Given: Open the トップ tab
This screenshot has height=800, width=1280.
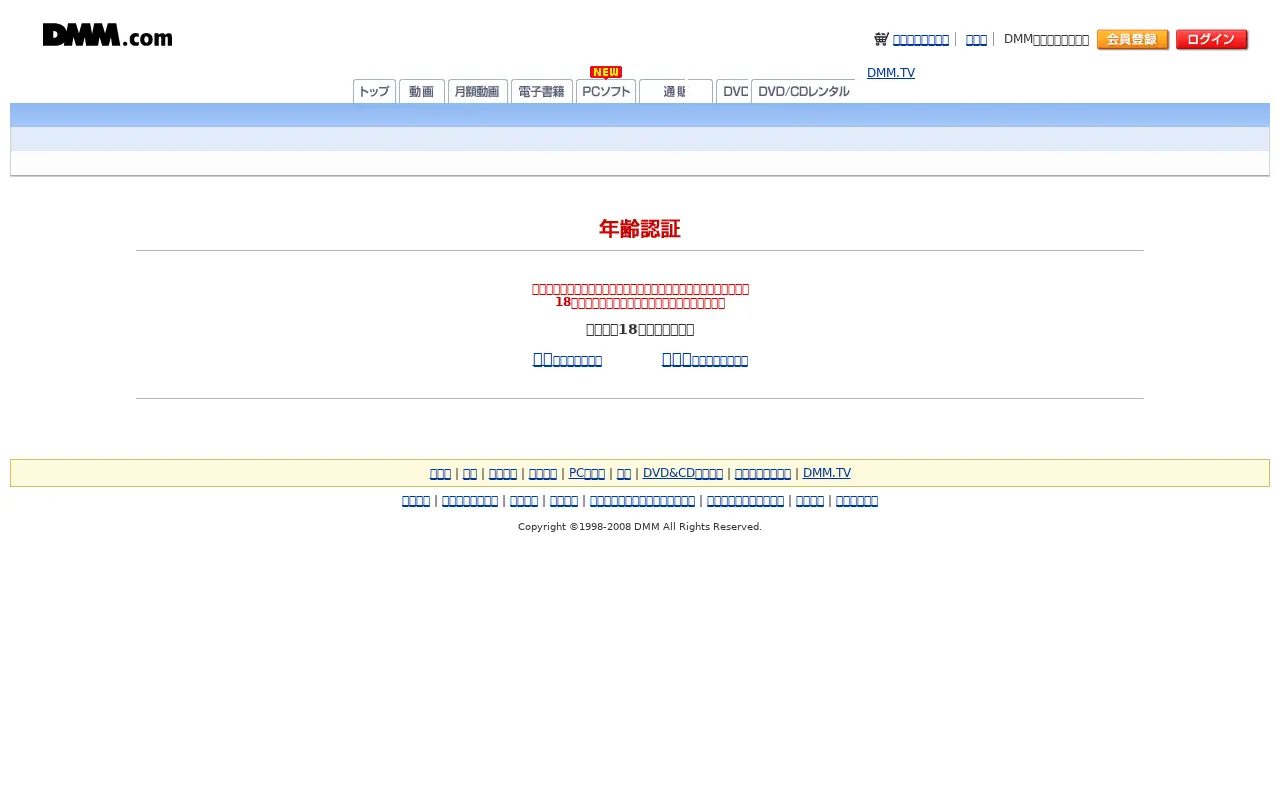Looking at the screenshot, I should [x=374, y=91].
